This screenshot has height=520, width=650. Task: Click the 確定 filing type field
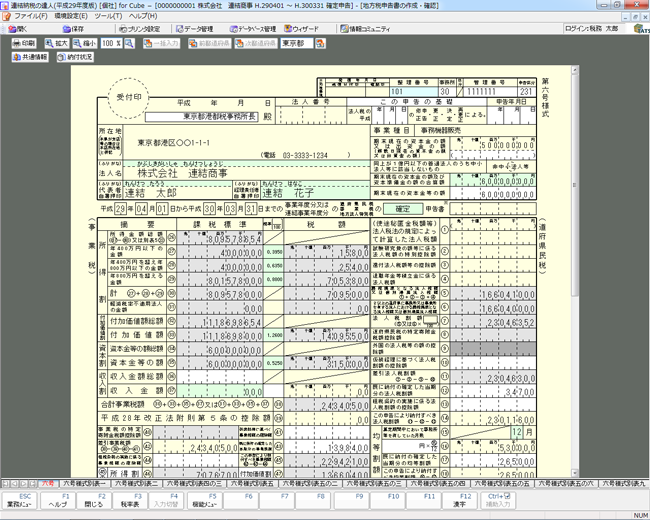point(403,209)
